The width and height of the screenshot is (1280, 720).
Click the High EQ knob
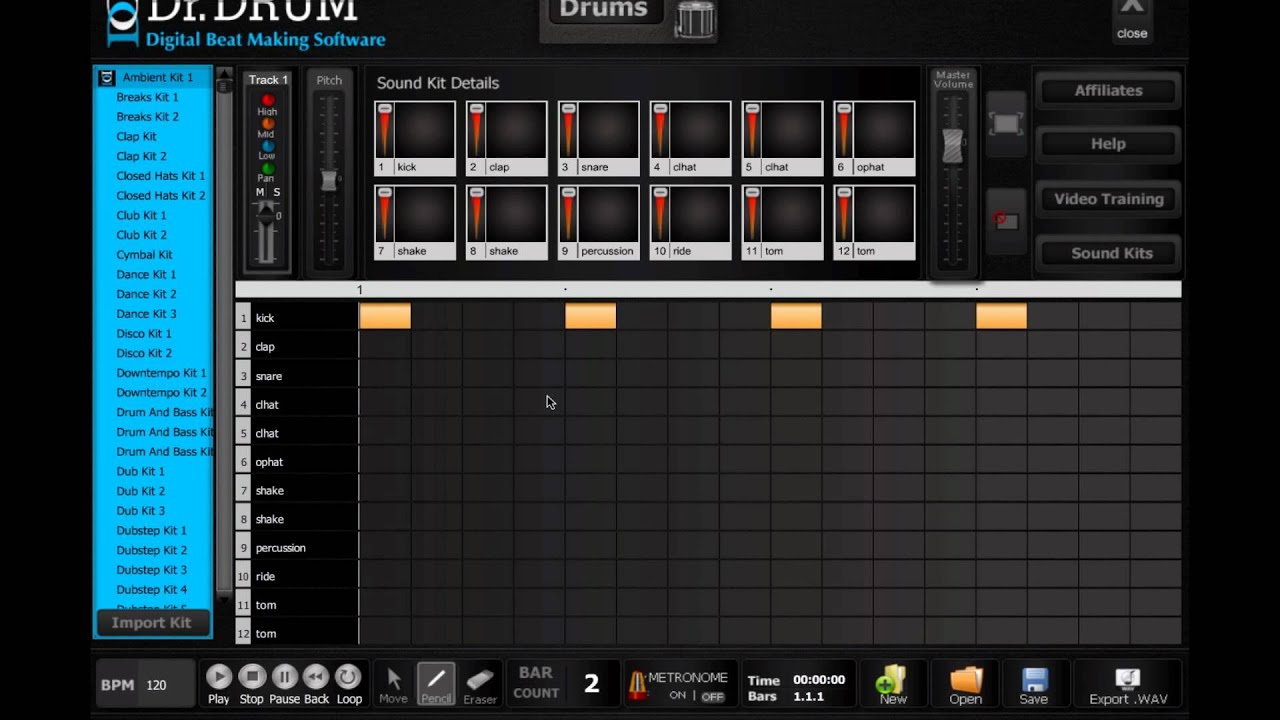click(x=267, y=100)
